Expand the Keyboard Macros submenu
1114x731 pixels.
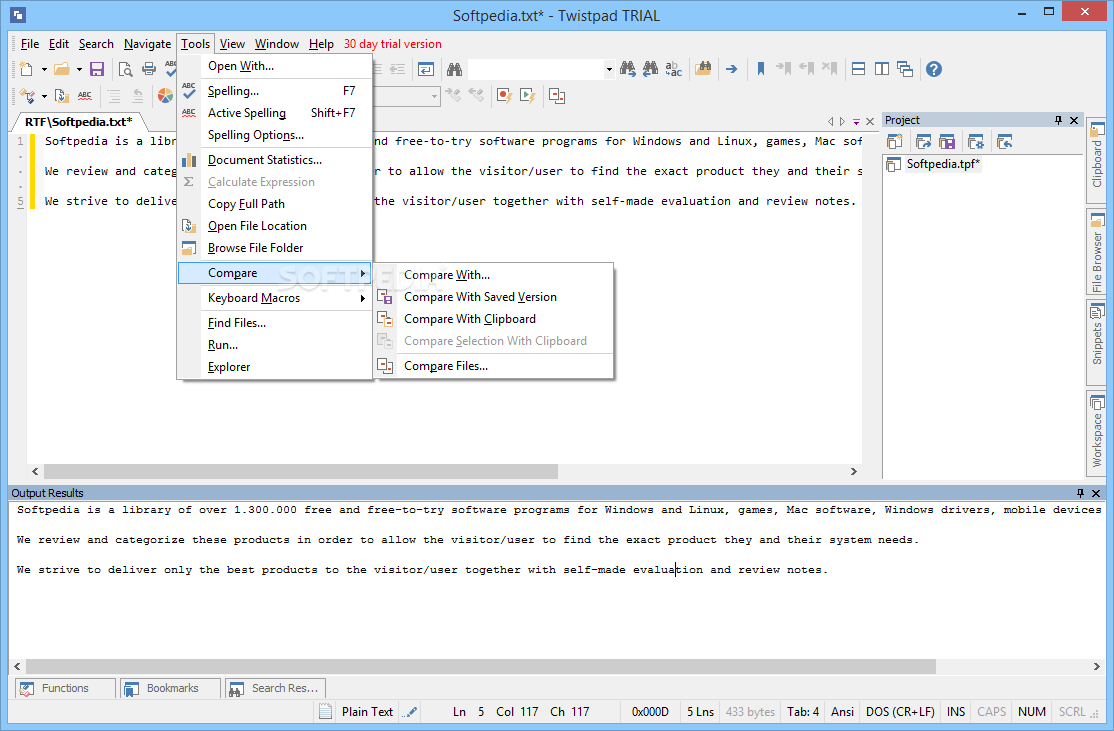pos(275,298)
